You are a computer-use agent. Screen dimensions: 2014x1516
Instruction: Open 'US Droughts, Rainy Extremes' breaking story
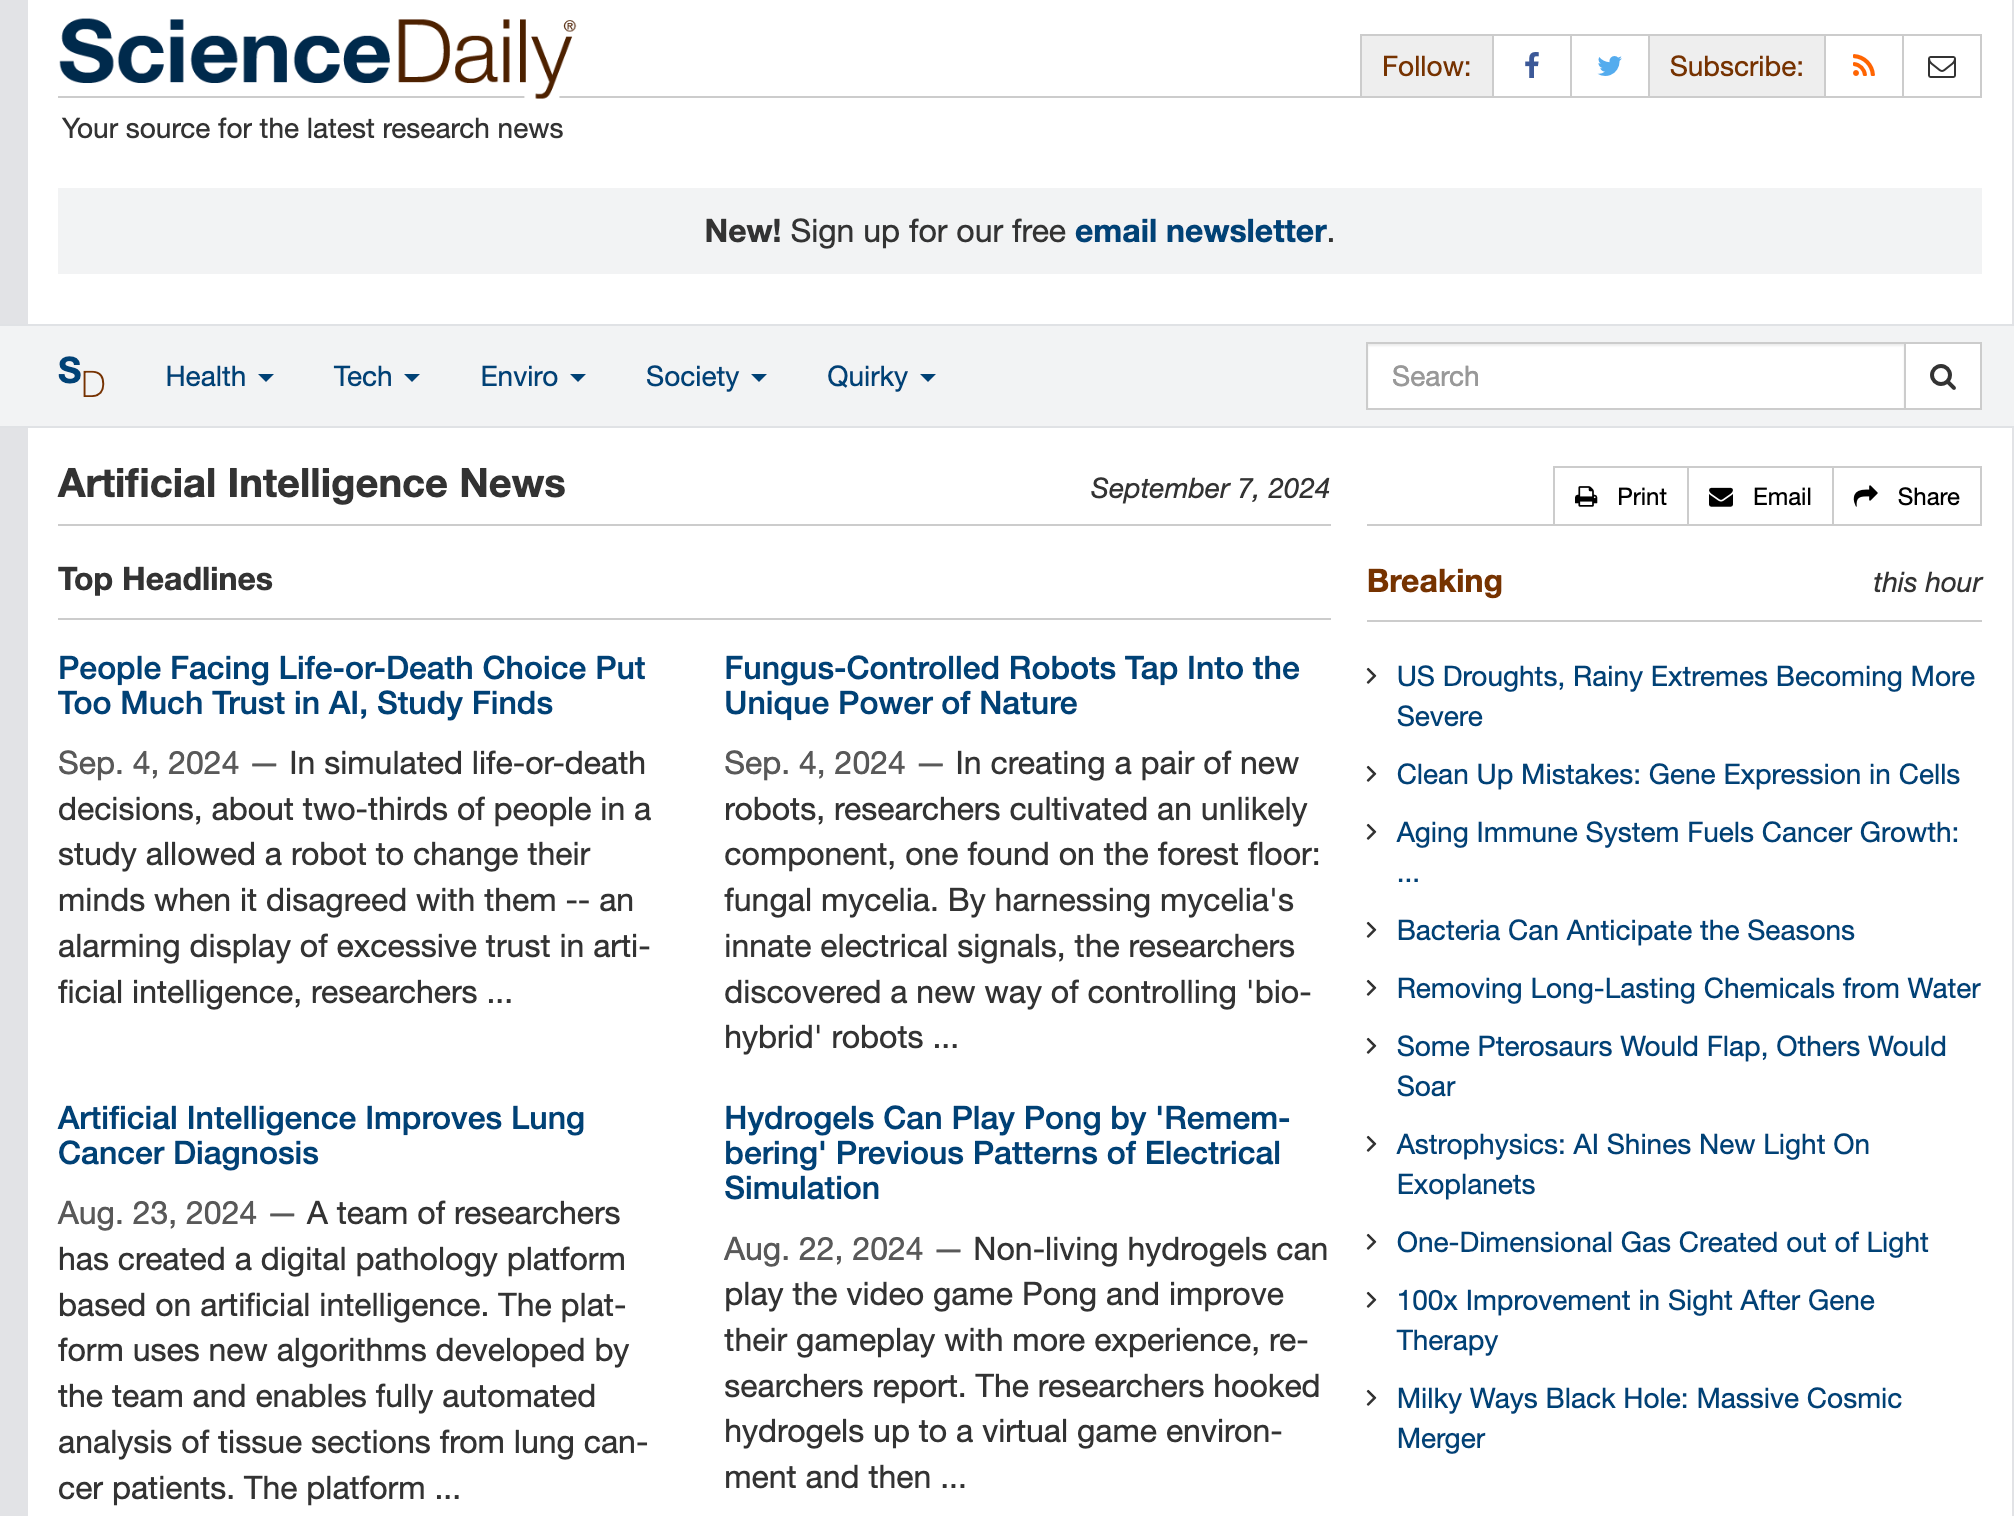coord(1685,696)
